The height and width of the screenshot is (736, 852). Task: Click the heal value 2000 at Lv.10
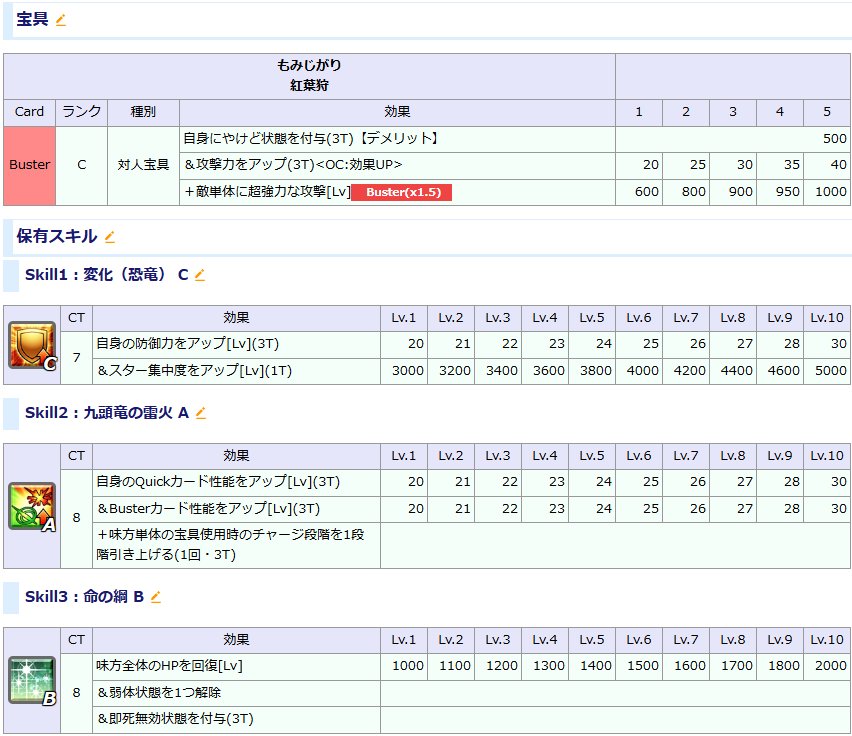(831, 666)
